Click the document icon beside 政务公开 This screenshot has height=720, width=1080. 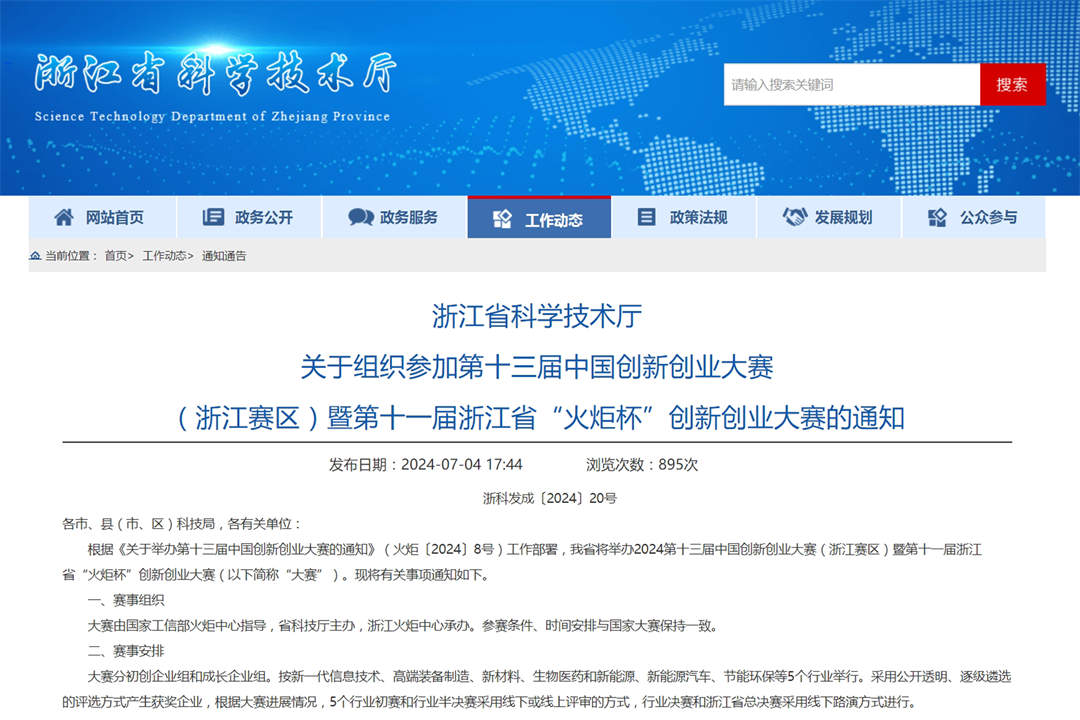213,217
